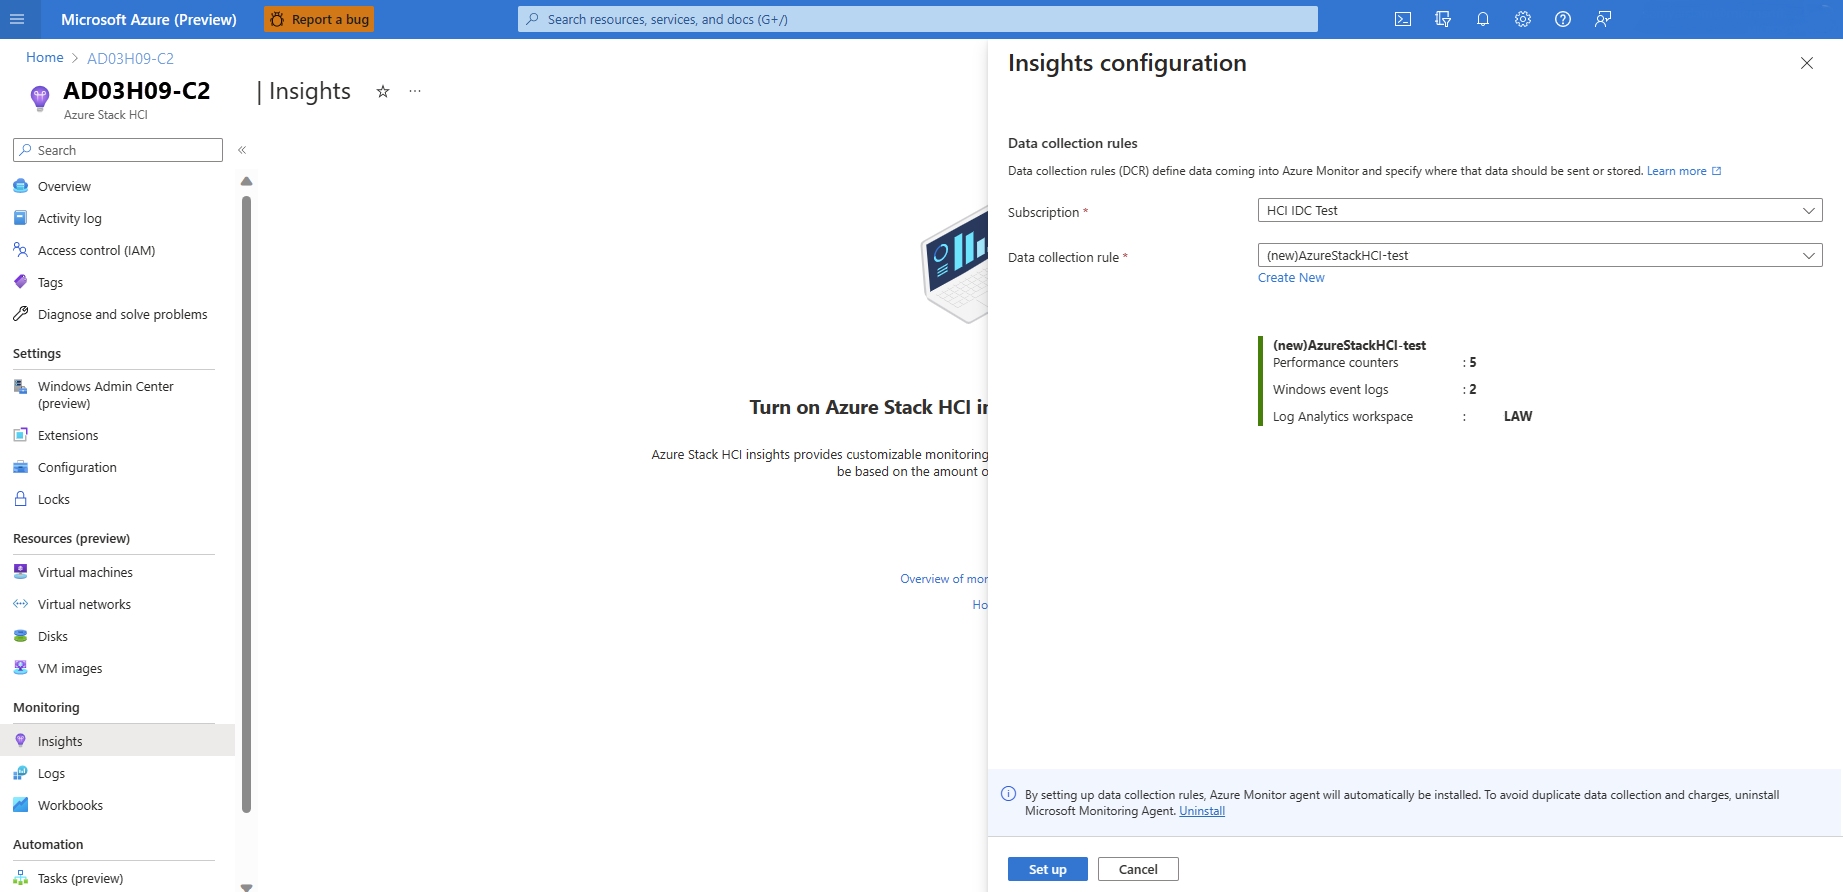The image size is (1843, 892).
Task: Click the AD03H09-C2 breadcrumb
Action: [130, 58]
